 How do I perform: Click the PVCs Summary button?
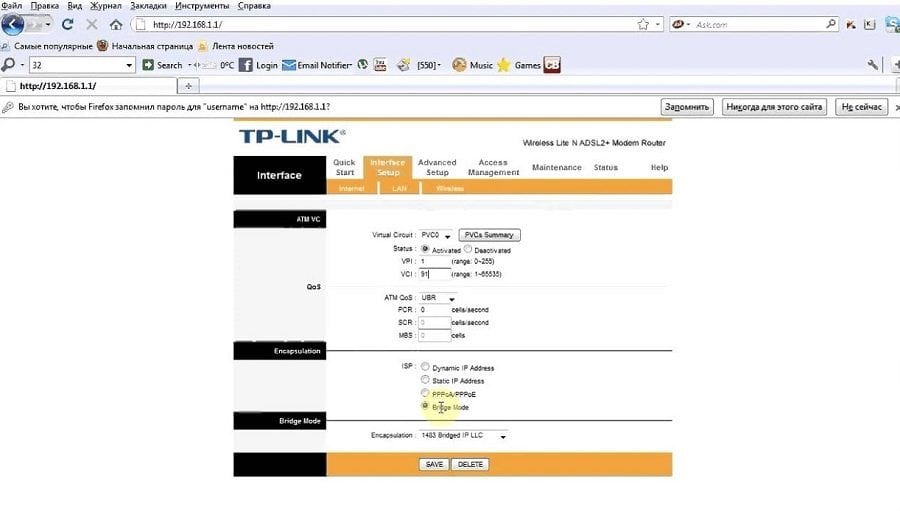point(489,235)
